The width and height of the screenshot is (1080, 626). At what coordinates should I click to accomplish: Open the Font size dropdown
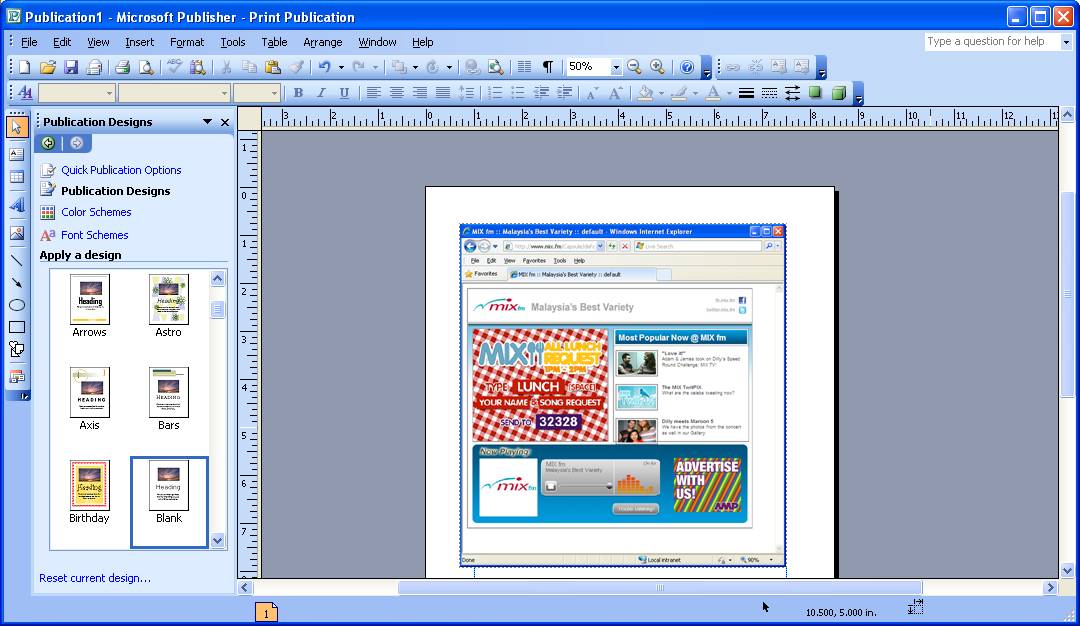pos(274,93)
